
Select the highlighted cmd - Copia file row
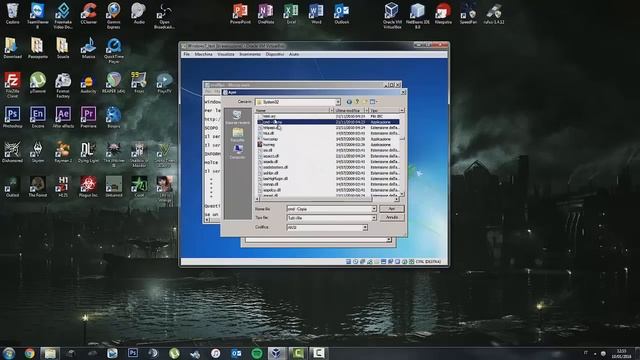pyautogui.click(x=328, y=122)
